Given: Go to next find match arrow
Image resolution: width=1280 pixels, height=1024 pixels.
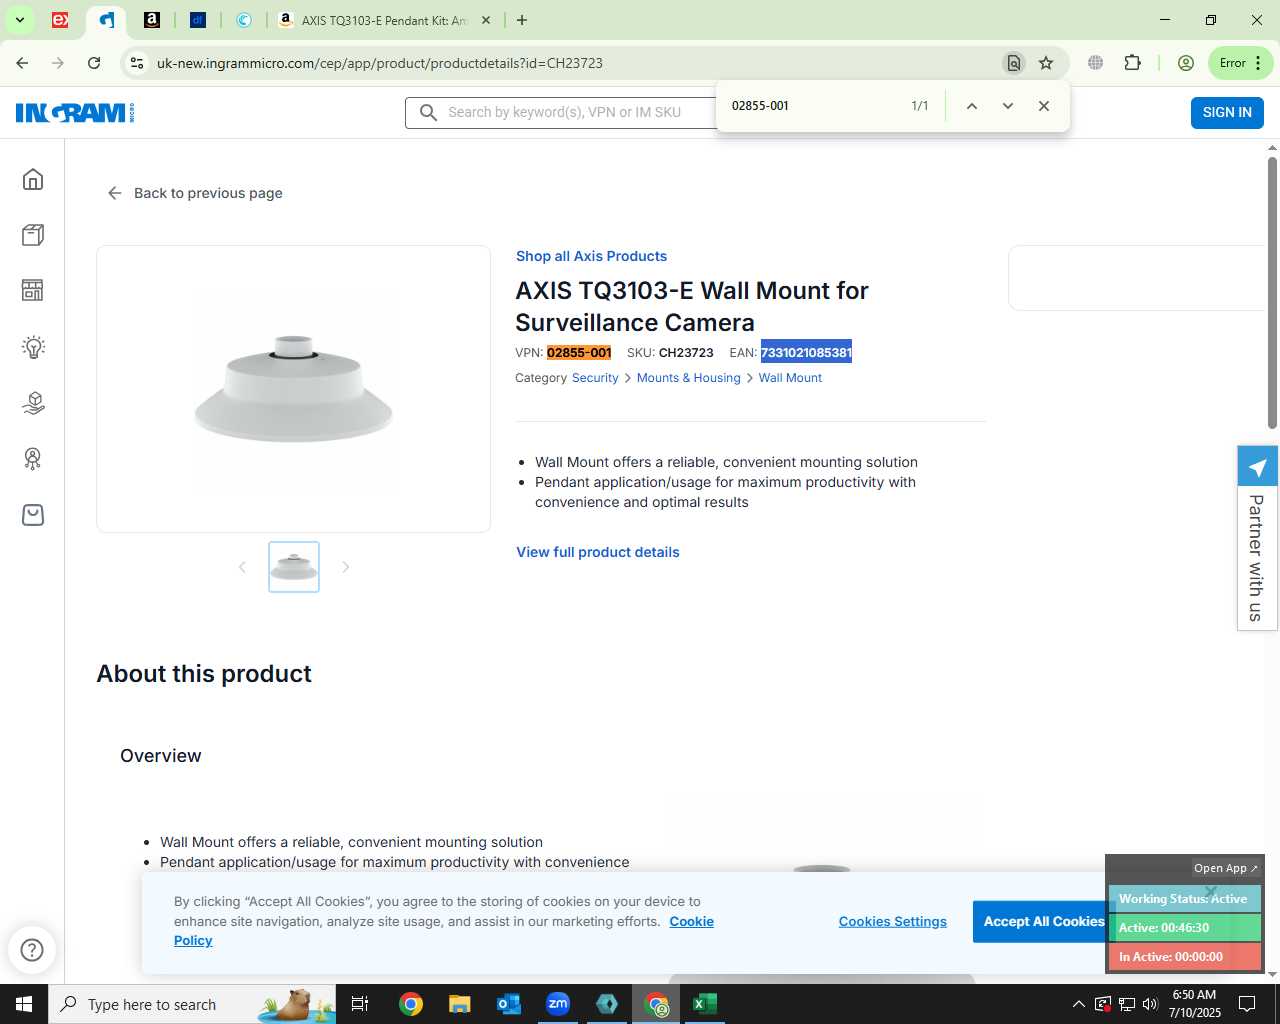Looking at the screenshot, I should [x=1008, y=106].
